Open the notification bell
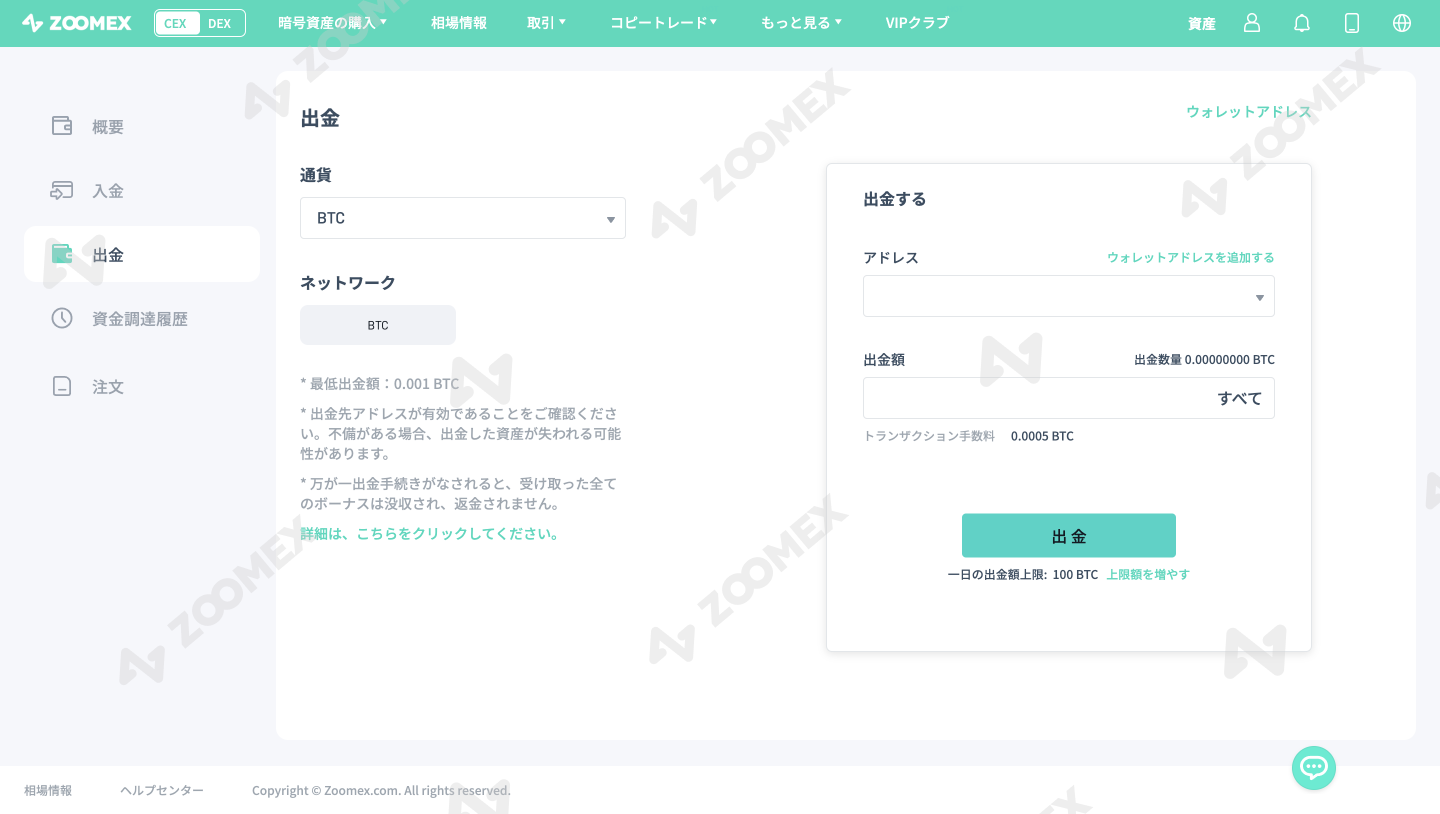 pyautogui.click(x=1301, y=22)
